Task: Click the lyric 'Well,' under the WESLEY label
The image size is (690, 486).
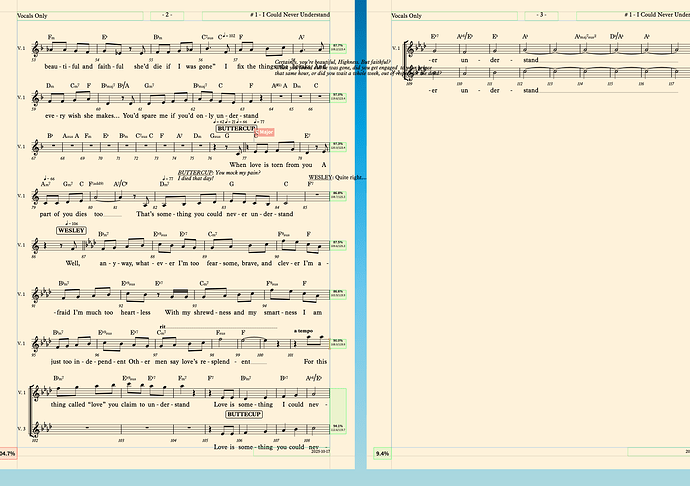Action: [73, 263]
